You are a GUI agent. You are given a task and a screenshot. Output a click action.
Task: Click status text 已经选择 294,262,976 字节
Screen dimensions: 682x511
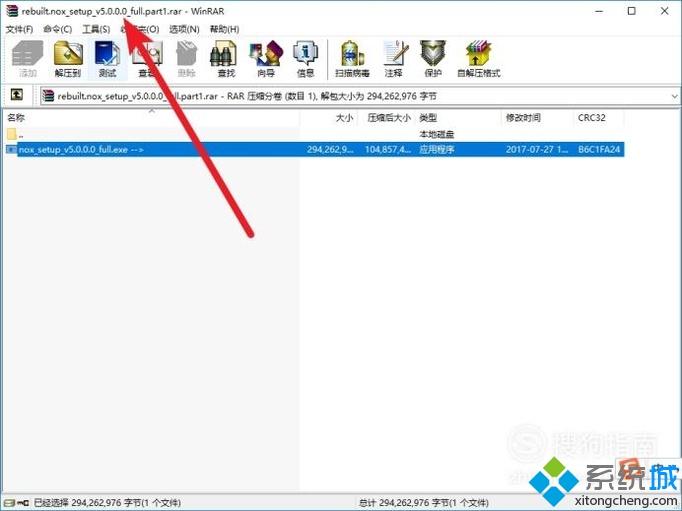point(107,503)
